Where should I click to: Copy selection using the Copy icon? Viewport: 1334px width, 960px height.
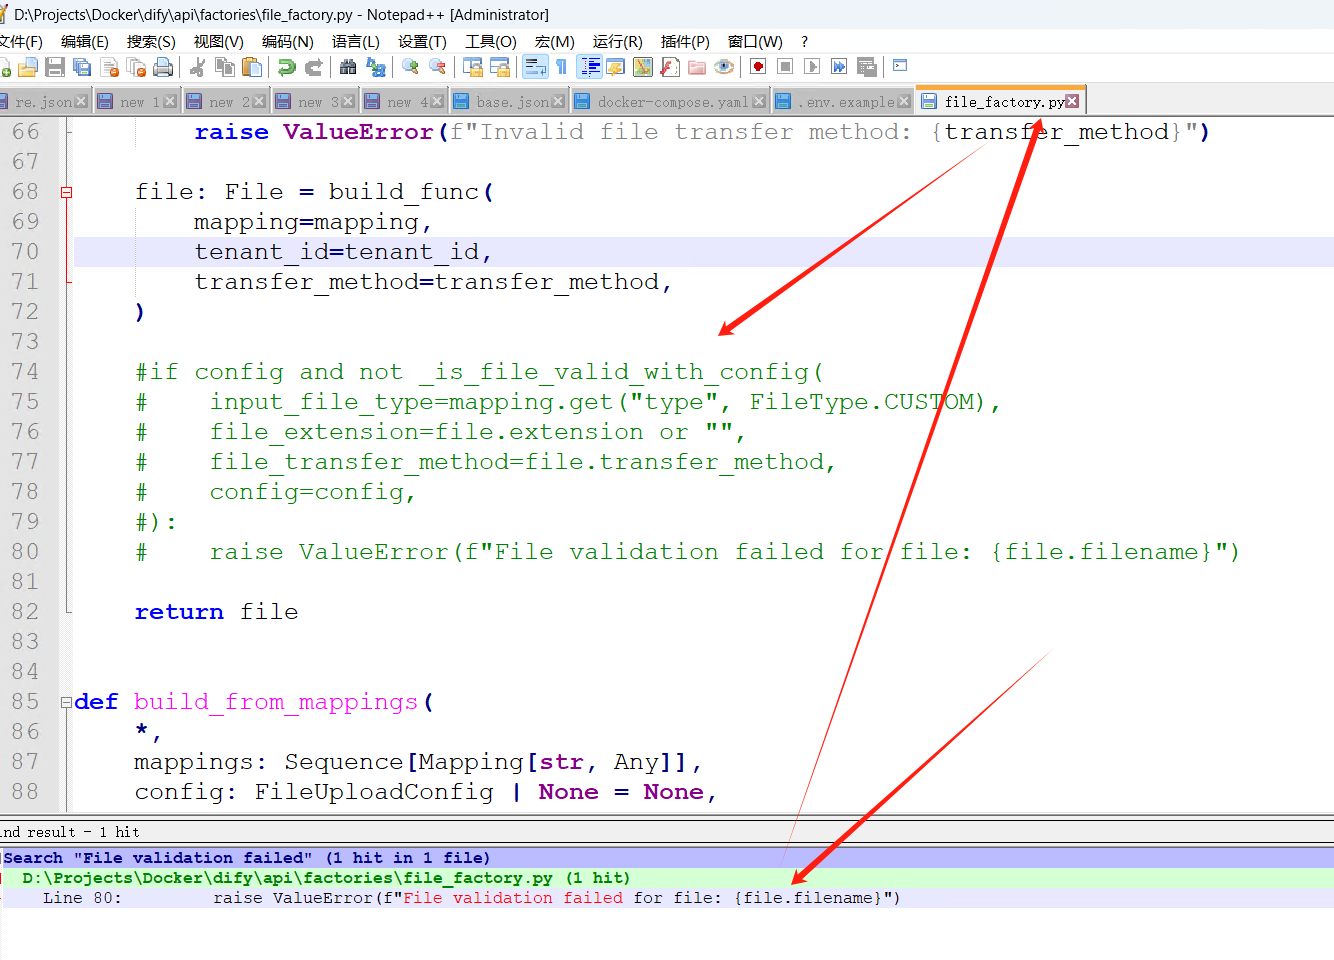click(225, 67)
